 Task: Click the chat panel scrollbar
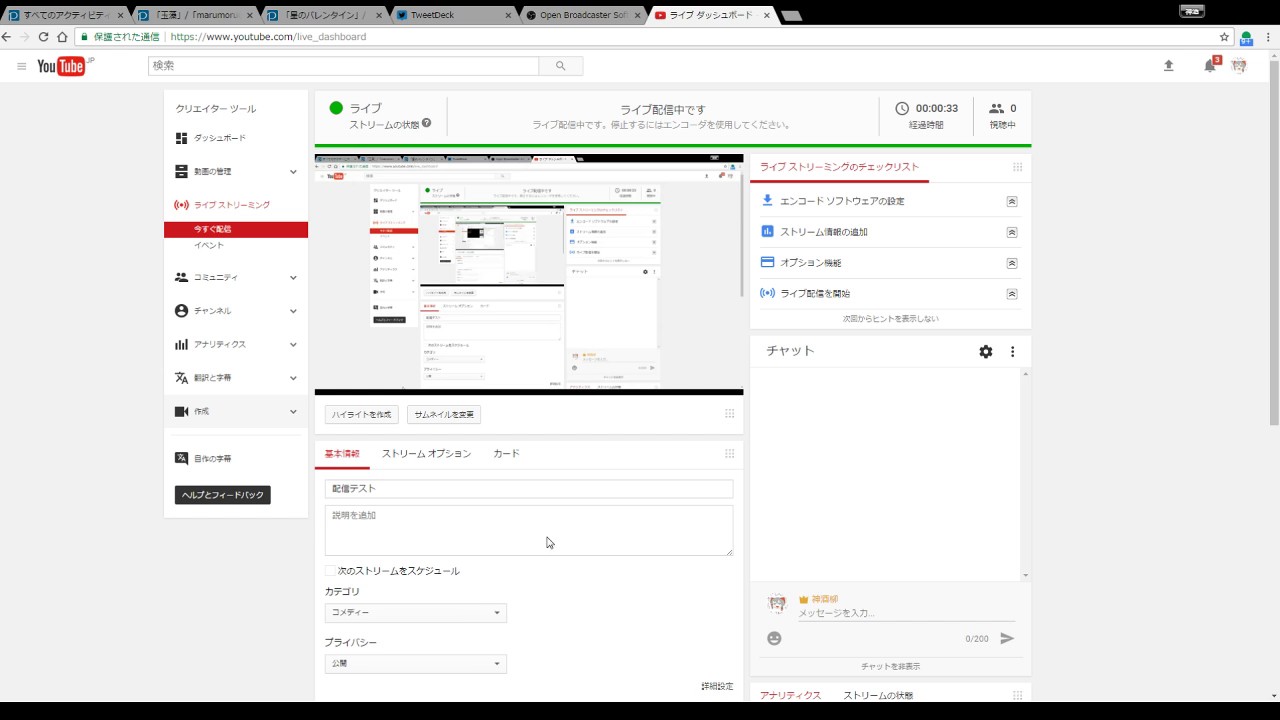point(1025,474)
